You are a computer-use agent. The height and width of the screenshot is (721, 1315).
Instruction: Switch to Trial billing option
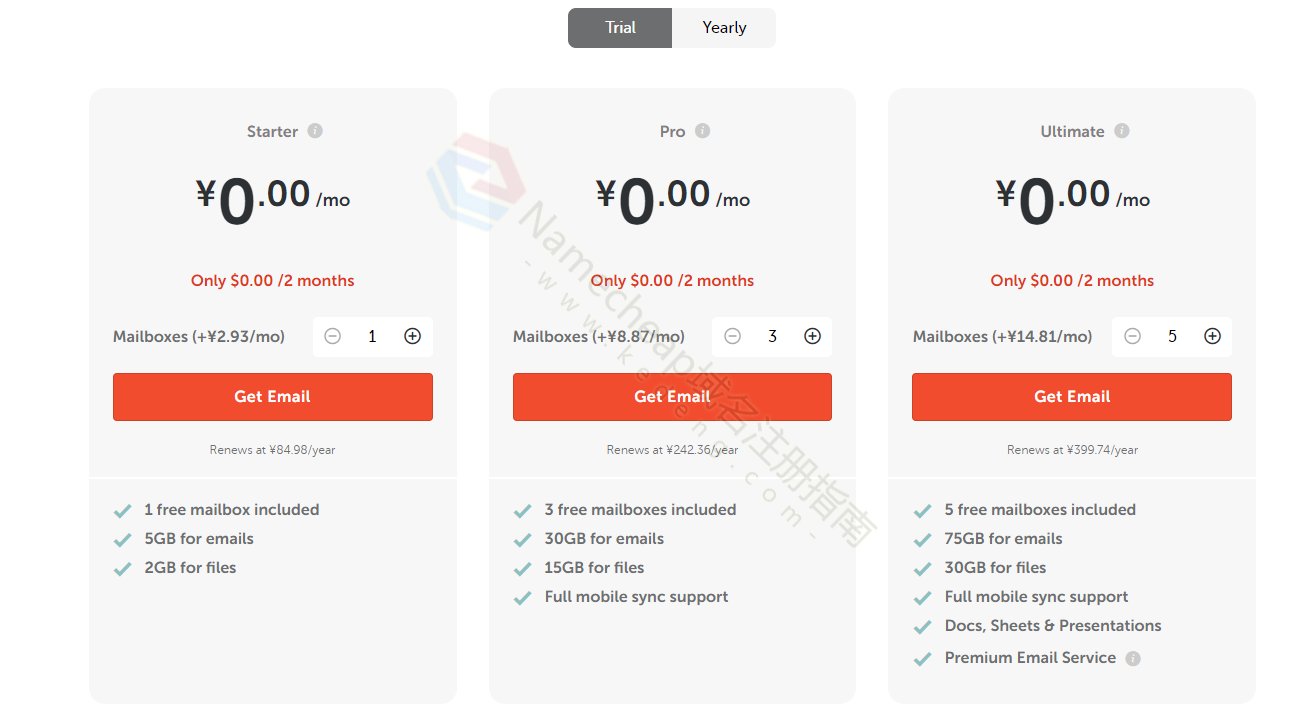pos(620,28)
